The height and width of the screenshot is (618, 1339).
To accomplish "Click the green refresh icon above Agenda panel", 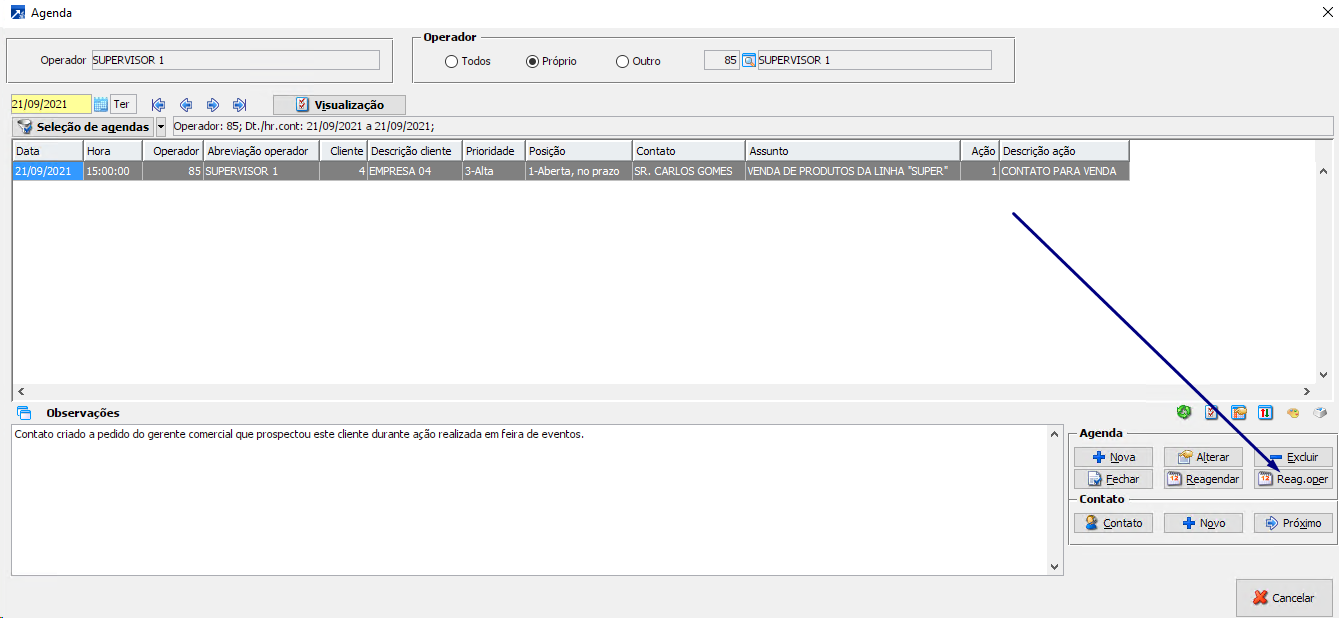I will coord(1185,412).
